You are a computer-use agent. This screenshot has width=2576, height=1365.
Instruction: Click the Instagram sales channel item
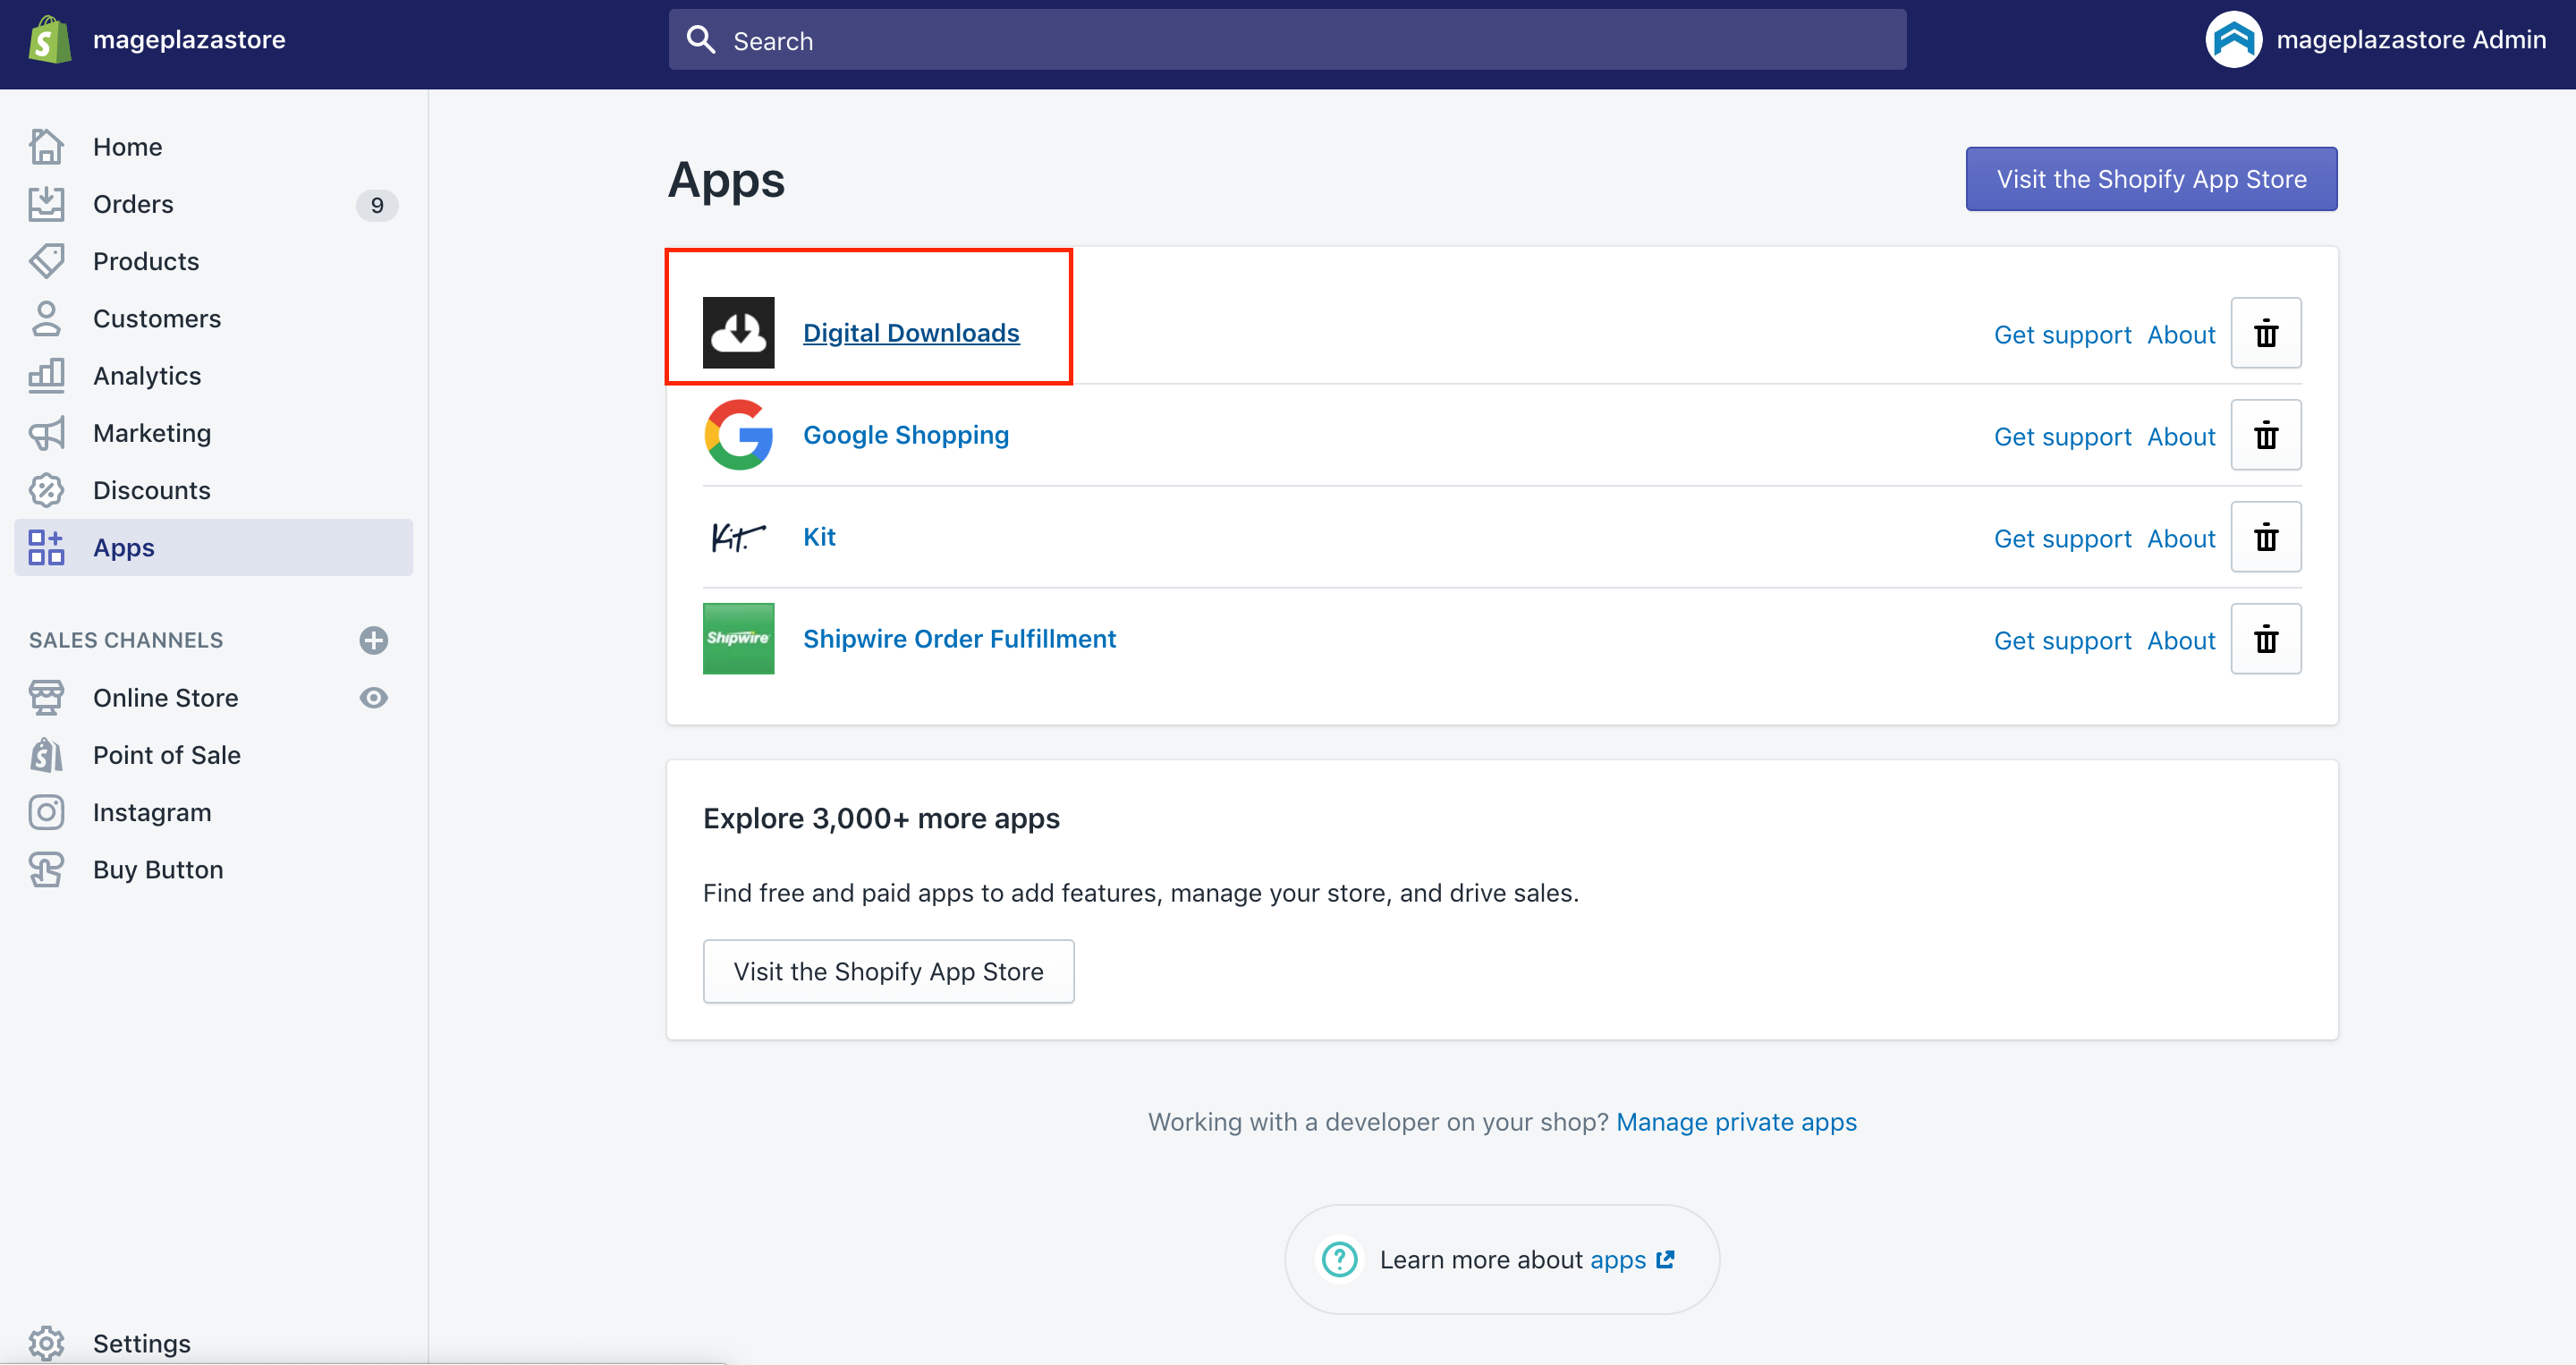[152, 811]
